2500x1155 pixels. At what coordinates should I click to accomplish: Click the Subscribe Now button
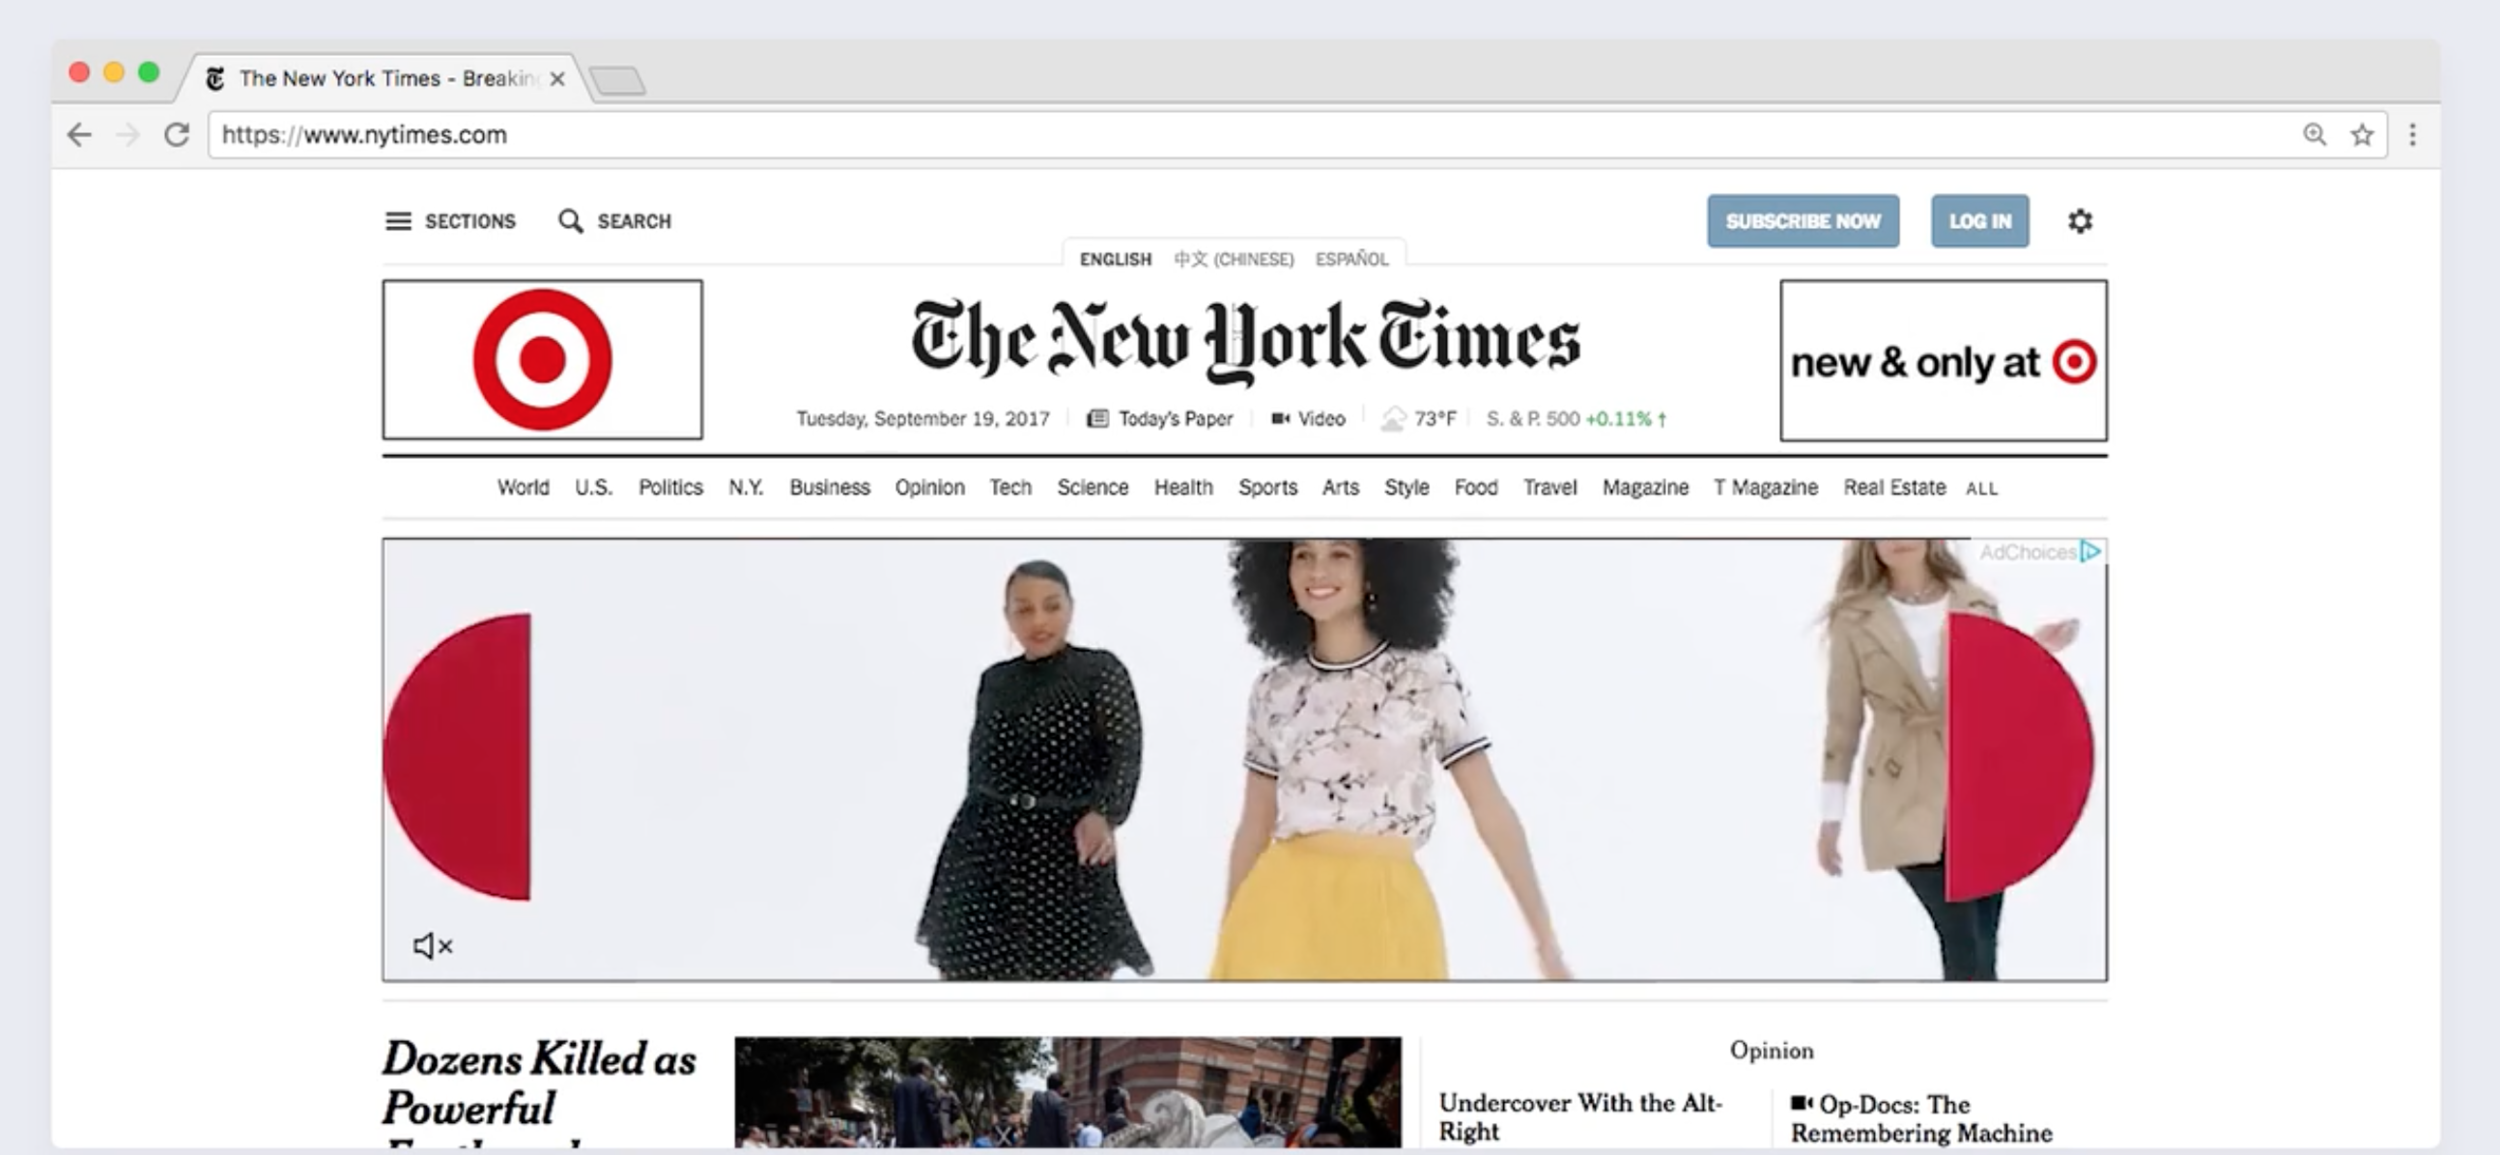pos(1803,221)
